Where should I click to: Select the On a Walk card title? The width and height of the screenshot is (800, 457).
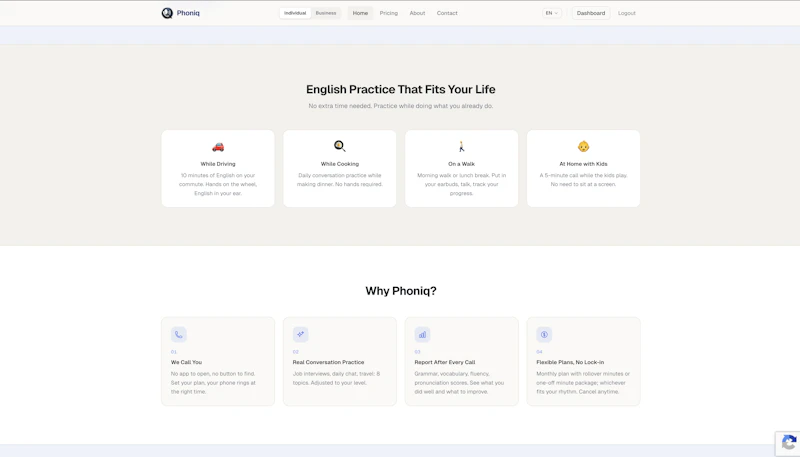coord(461,164)
